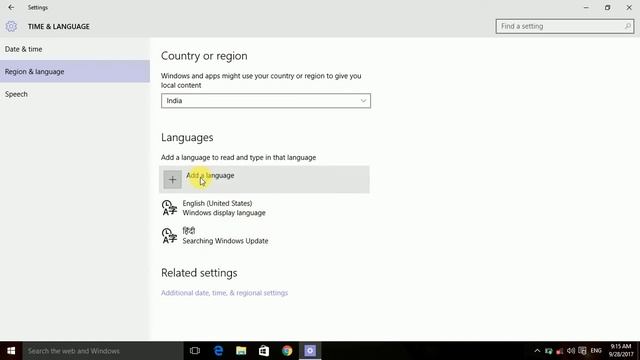Screen dimensions: 640x360
Task: Click the back arrow in Settings
Action: coord(11,7)
